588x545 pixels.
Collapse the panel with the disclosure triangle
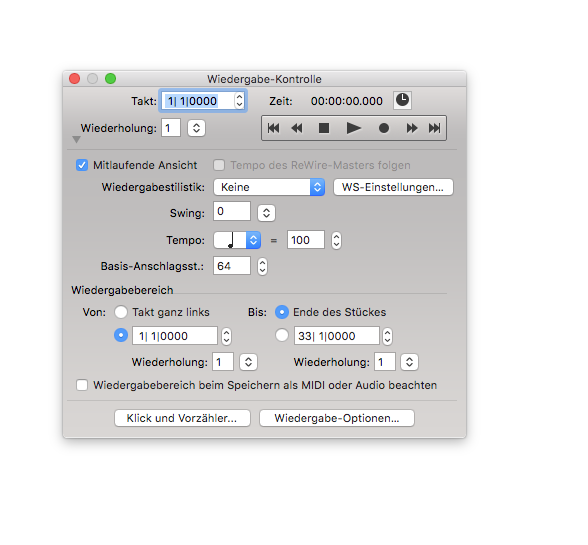[76, 140]
